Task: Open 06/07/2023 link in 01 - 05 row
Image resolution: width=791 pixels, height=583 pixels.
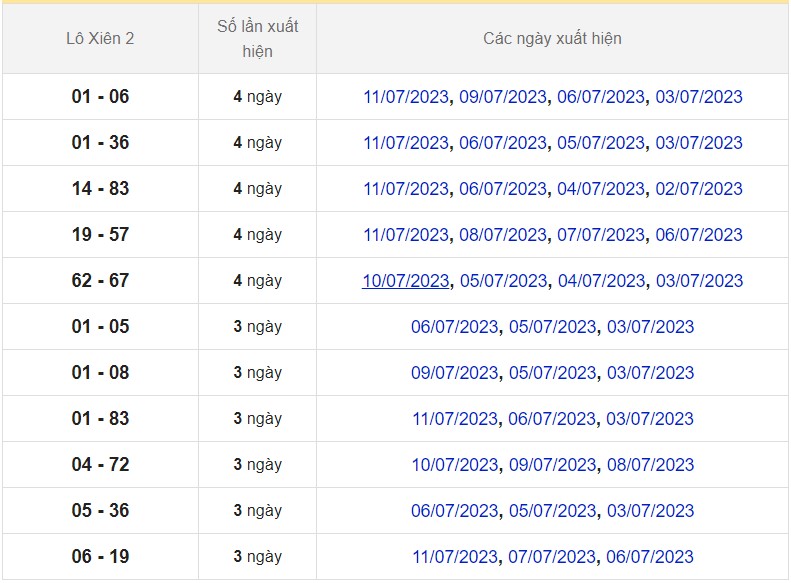Action: tap(454, 327)
